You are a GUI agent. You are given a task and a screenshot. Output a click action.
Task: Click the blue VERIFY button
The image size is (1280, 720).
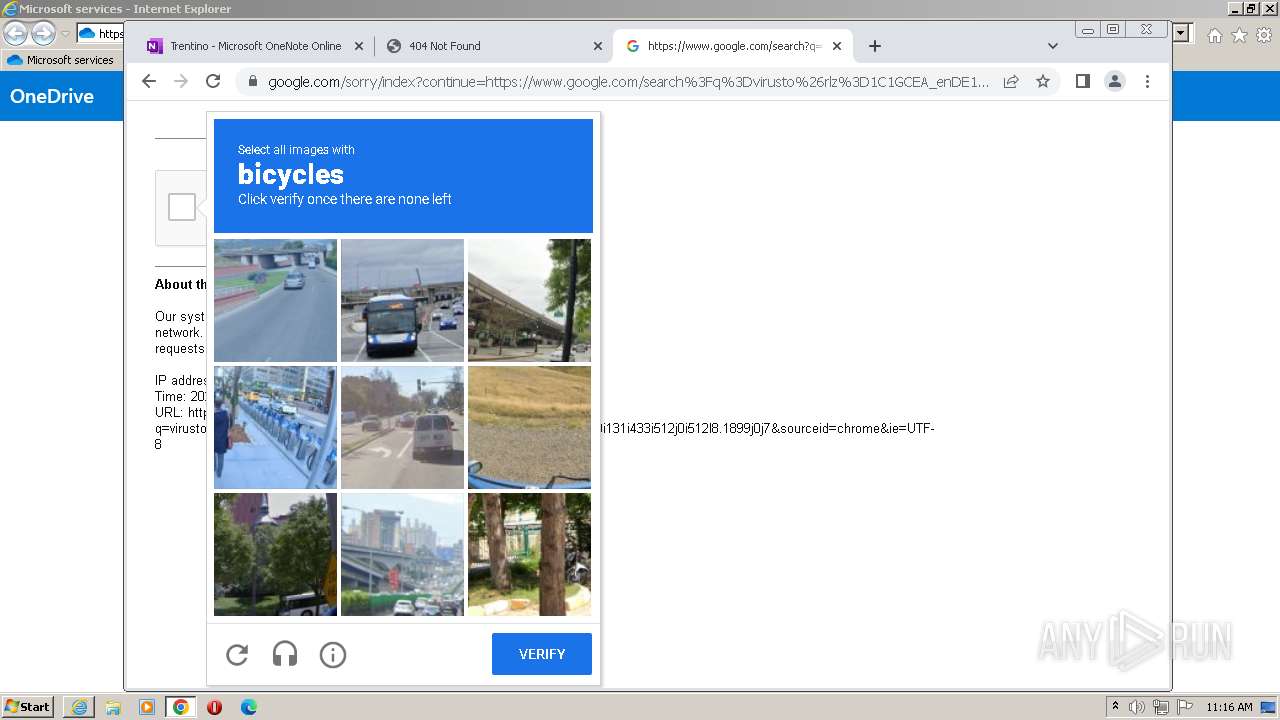[x=542, y=654]
